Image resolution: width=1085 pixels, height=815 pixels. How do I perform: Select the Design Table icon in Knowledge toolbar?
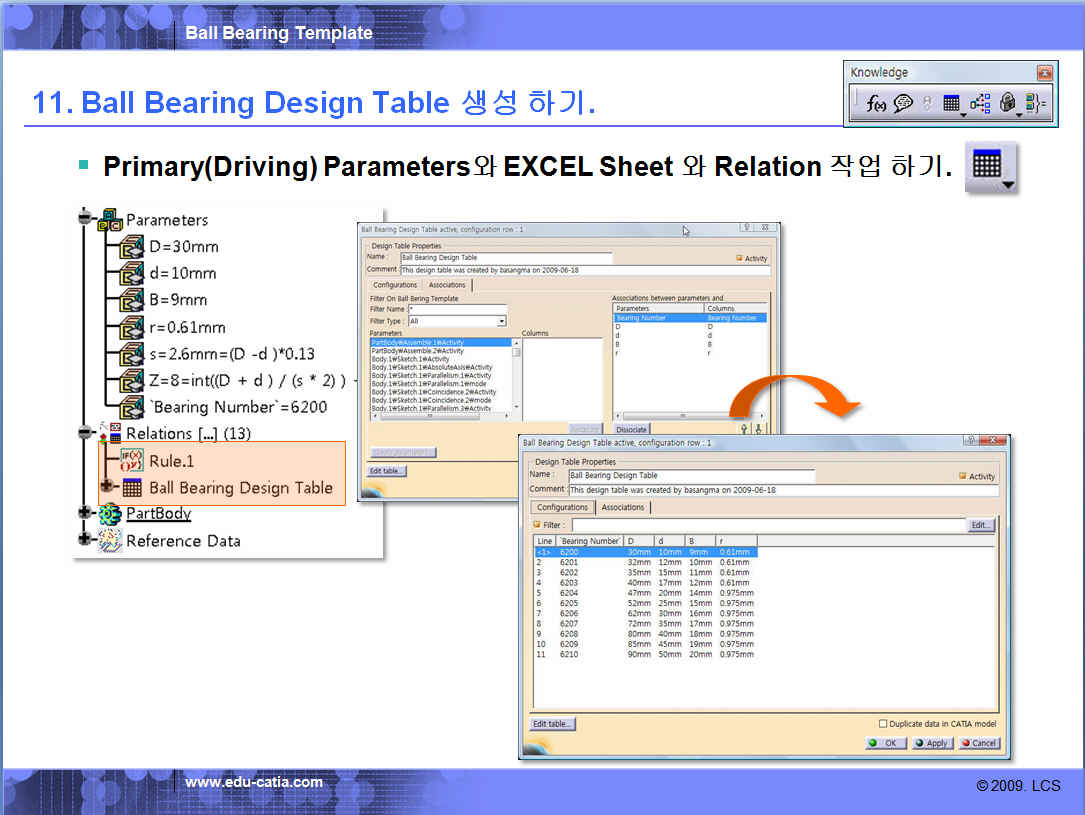pyautogui.click(x=952, y=103)
